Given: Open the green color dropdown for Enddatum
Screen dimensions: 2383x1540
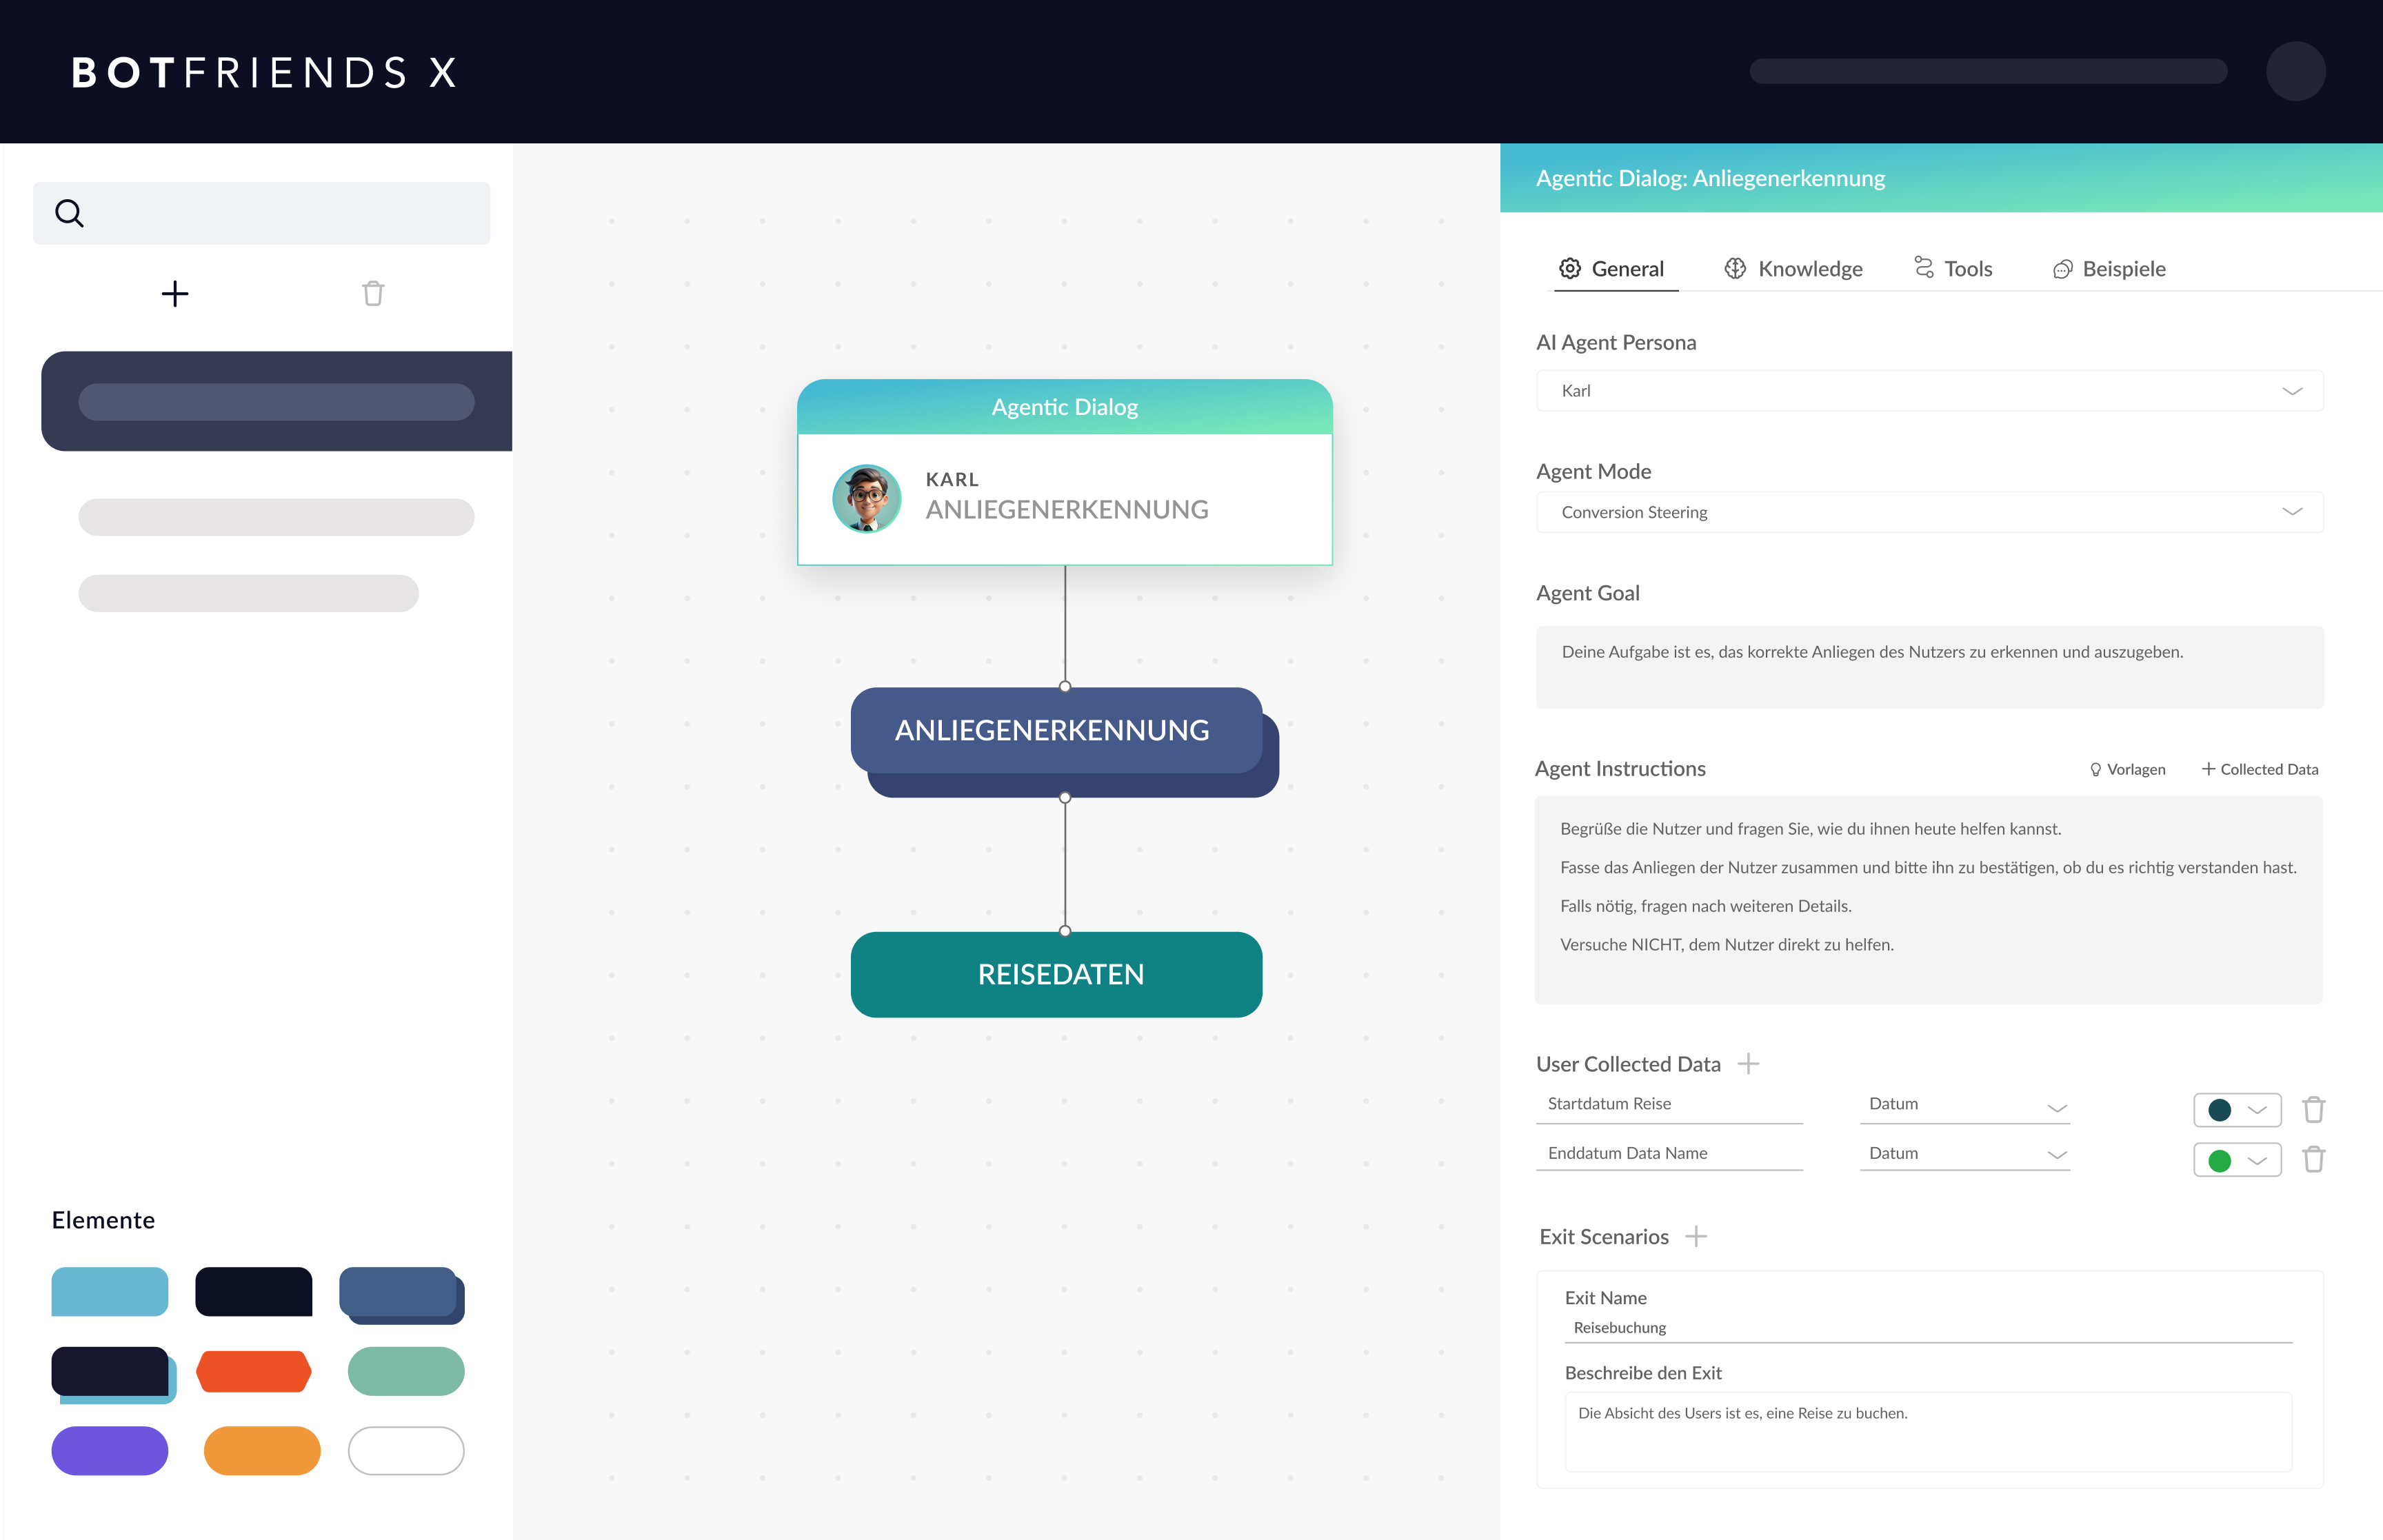Looking at the screenshot, I should click(x=2237, y=1160).
